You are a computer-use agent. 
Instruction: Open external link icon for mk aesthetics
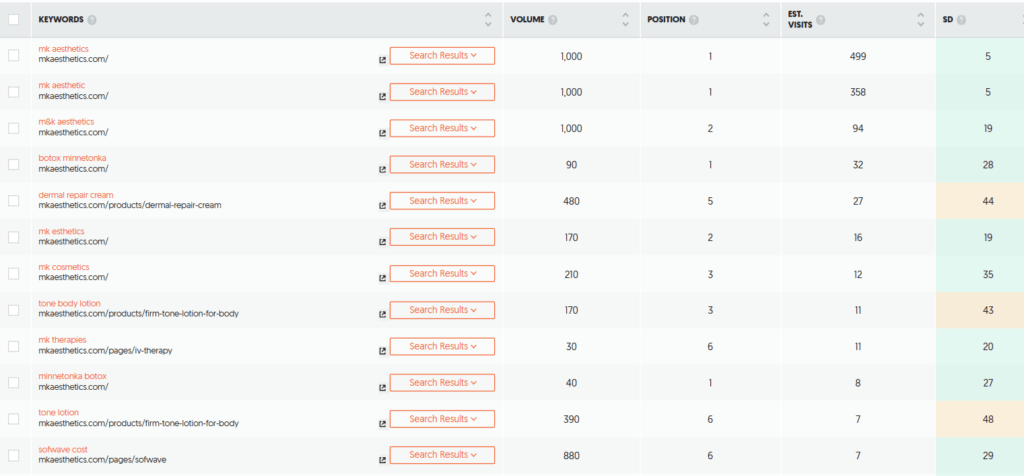(382, 60)
